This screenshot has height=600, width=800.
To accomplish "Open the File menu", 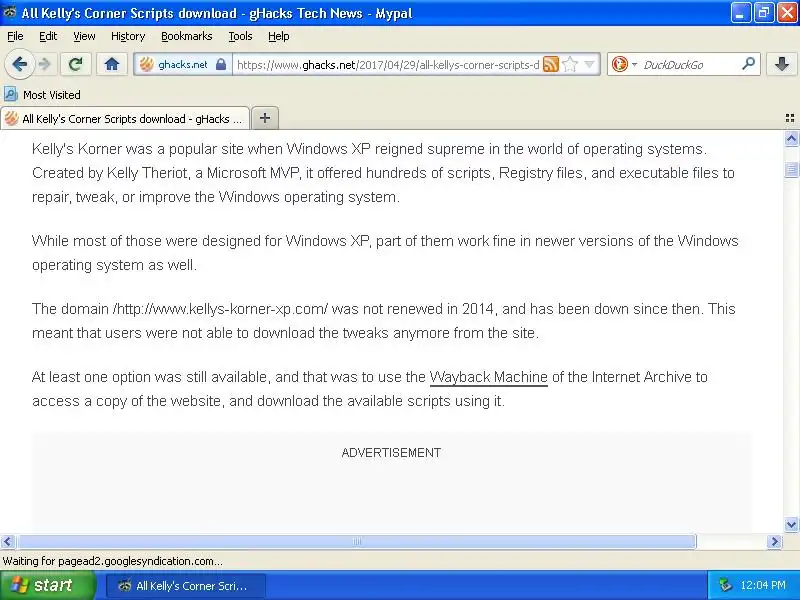I will pyautogui.click(x=15, y=36).
